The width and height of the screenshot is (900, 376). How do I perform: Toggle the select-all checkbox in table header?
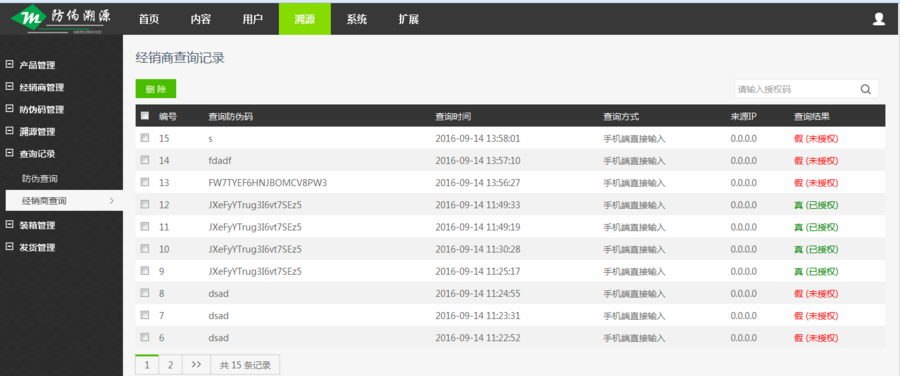[x=145, y=115]
